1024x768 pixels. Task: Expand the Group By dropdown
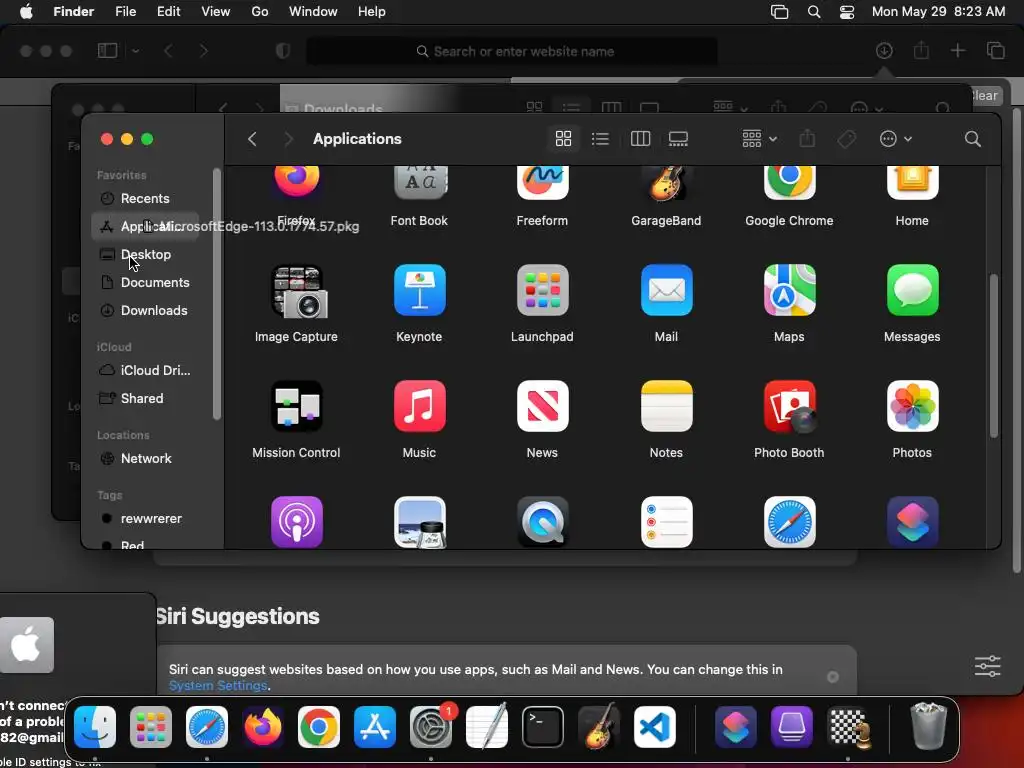coord(759,138)
